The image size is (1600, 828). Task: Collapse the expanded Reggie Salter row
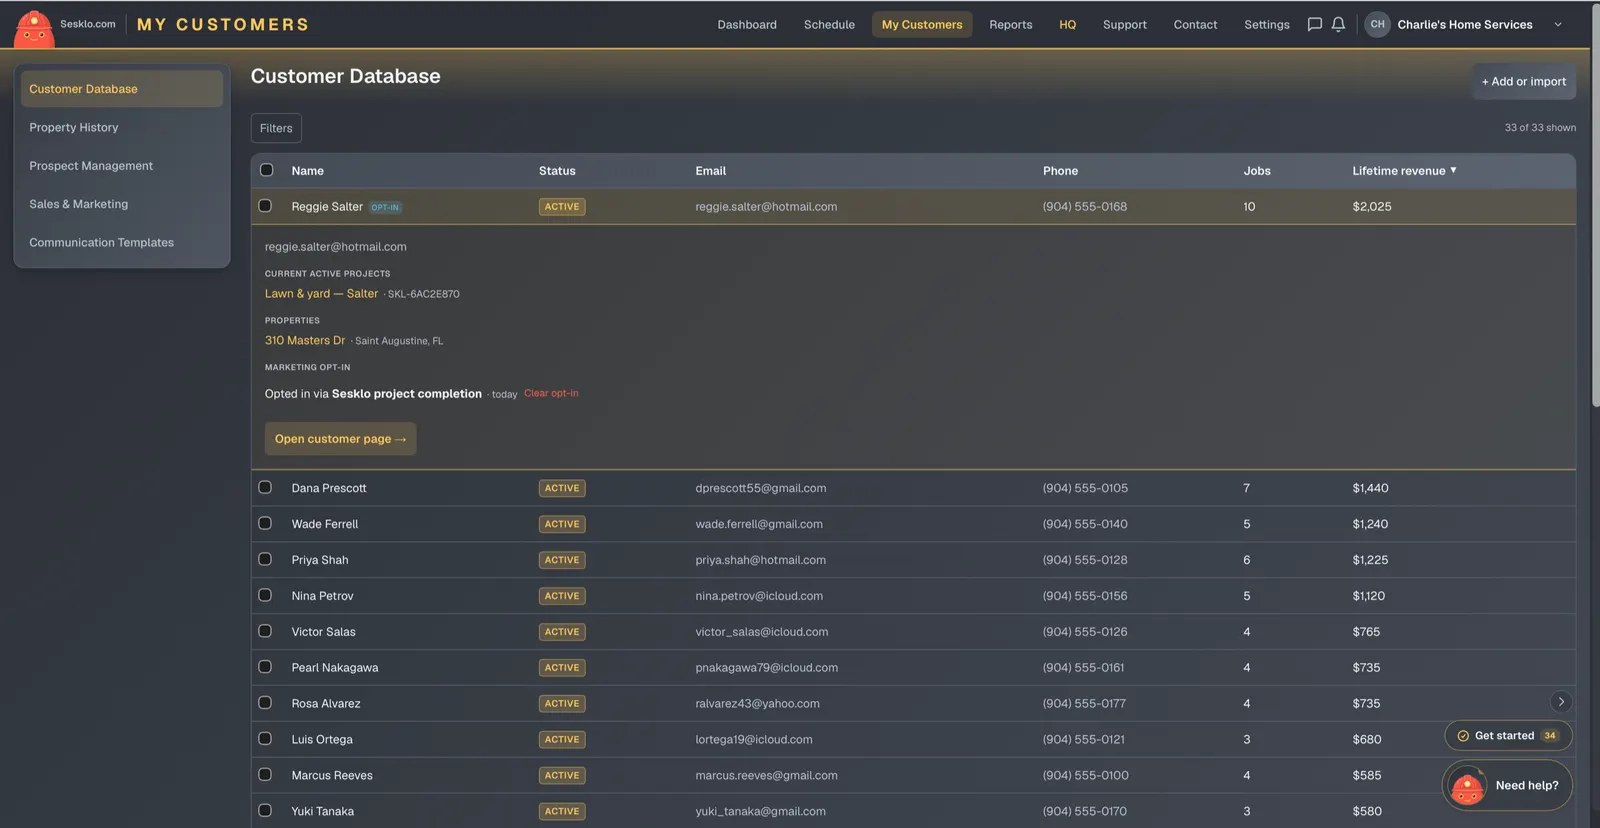tap(913, 207)
